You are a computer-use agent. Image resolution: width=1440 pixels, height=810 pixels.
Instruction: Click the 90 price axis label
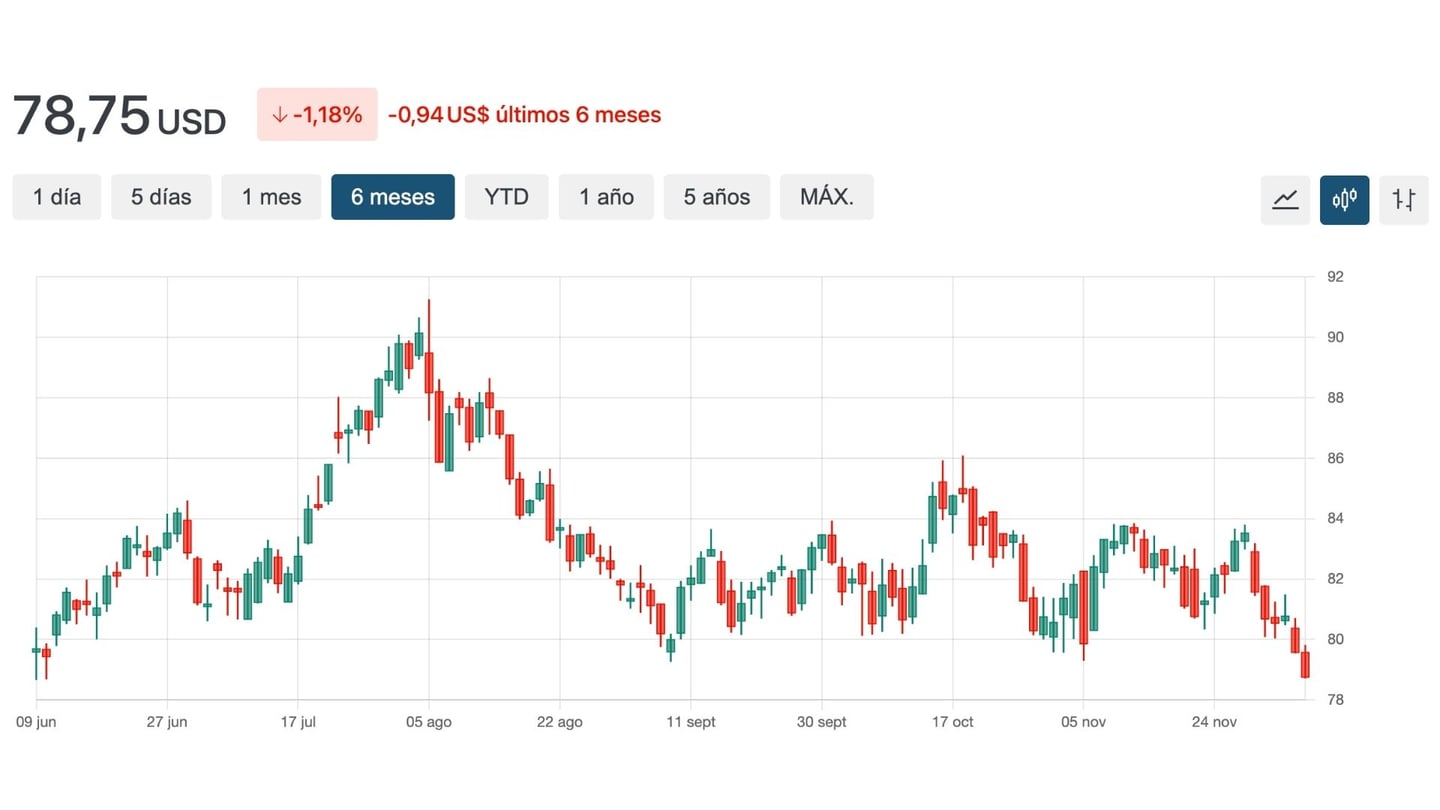(x=1335, y=338)
